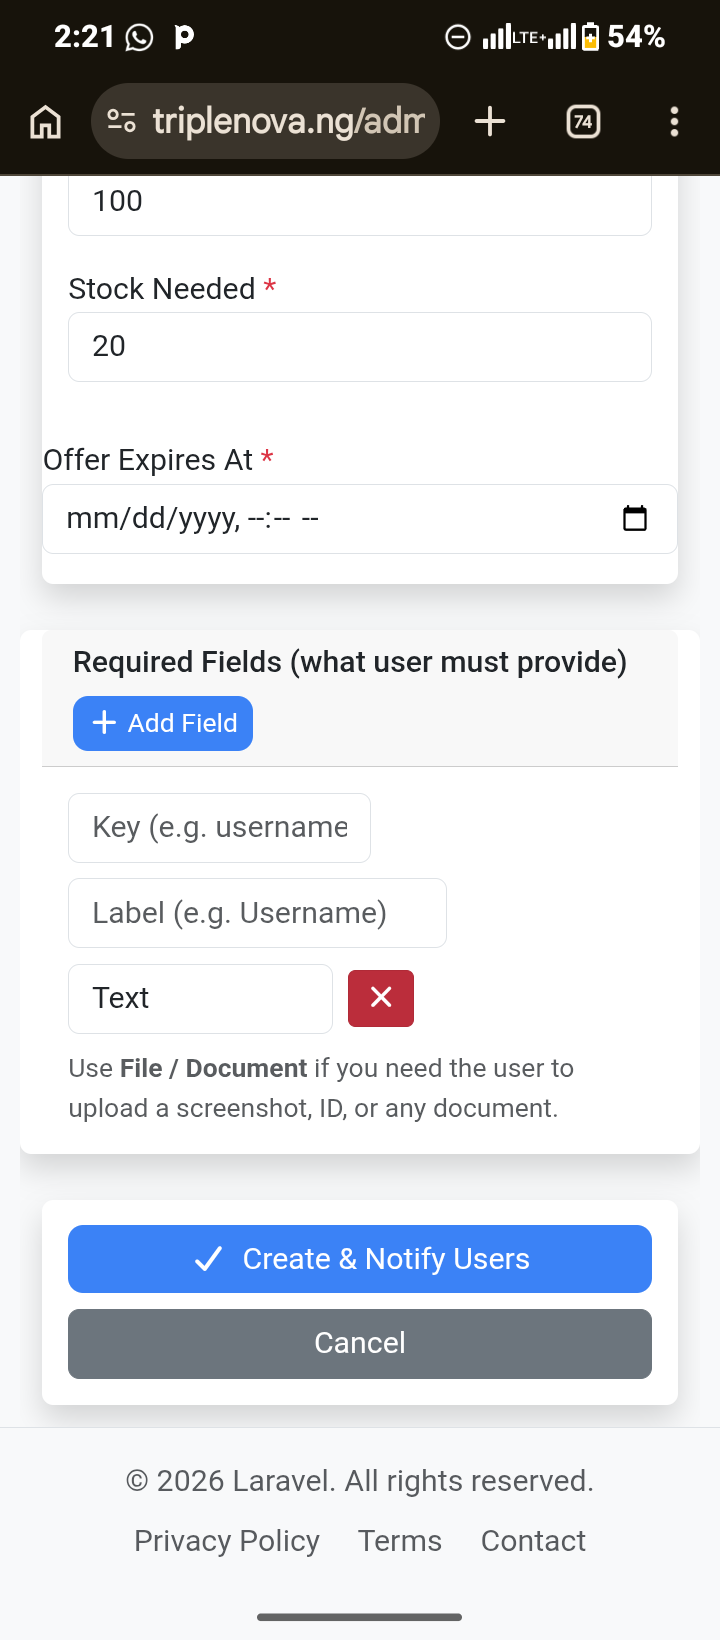
Task: Open the Terms footer link
Action: click(400, 1541)
